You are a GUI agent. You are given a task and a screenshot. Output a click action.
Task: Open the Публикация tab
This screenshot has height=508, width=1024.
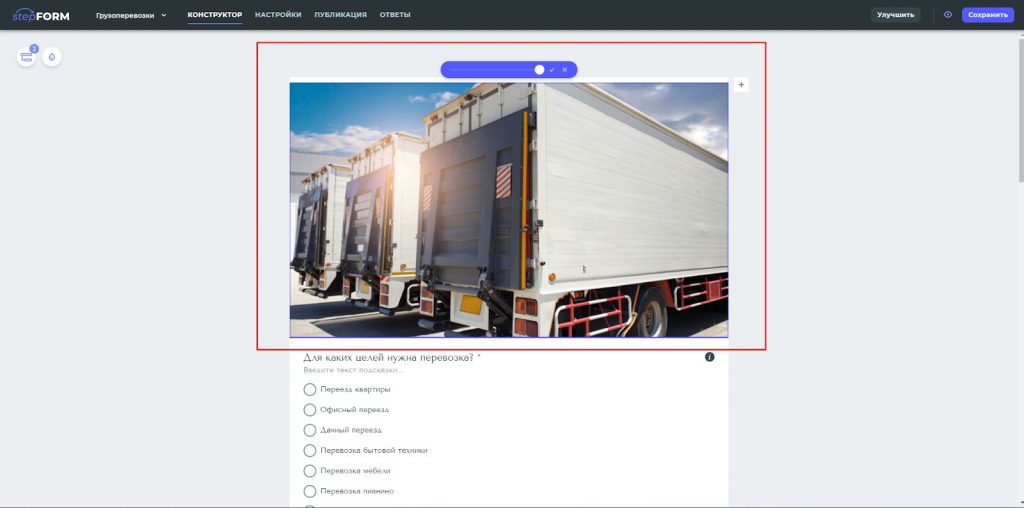(340, 15)
